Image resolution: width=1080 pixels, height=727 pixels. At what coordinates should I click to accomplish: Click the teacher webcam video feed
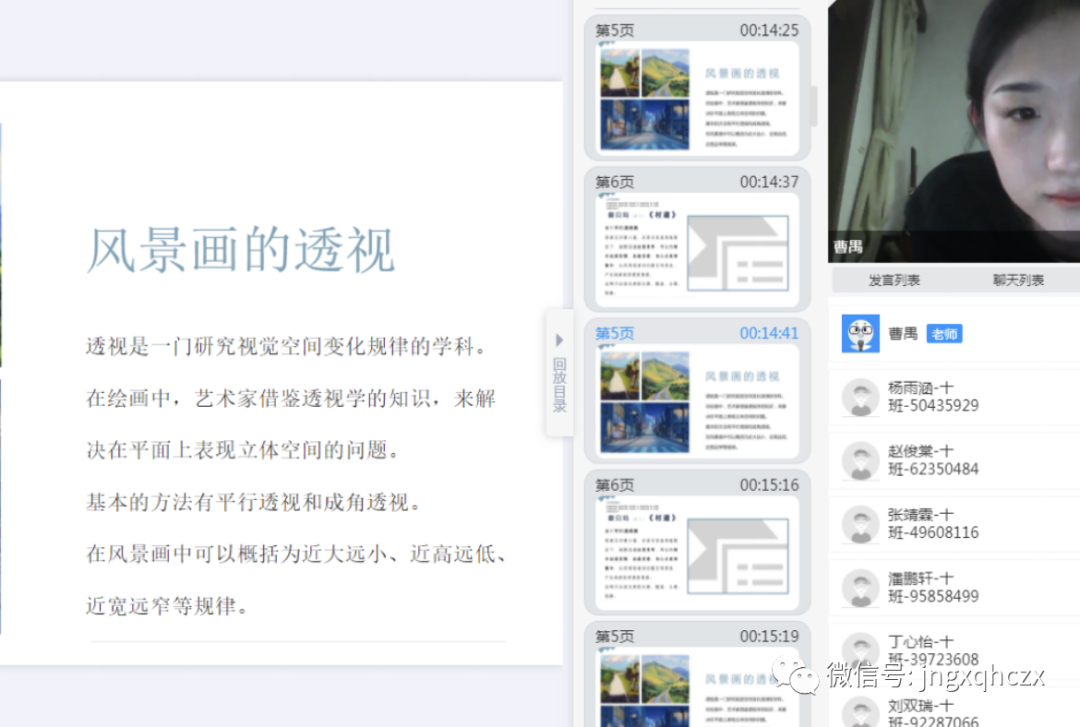954,131
